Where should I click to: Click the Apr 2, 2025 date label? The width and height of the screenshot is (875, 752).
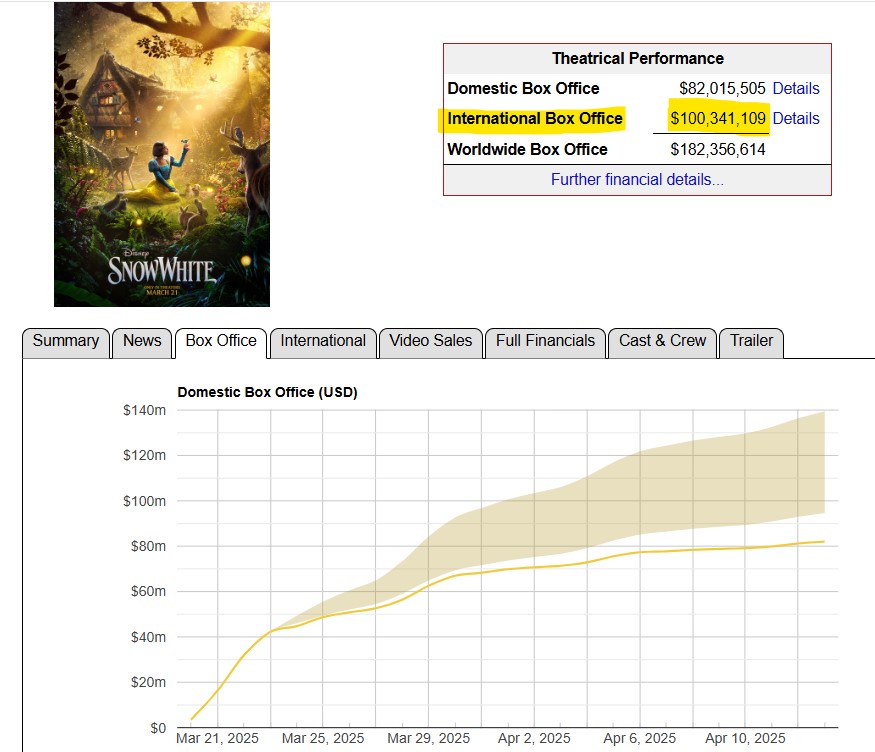pyautogui.click(x=534, y=739)
